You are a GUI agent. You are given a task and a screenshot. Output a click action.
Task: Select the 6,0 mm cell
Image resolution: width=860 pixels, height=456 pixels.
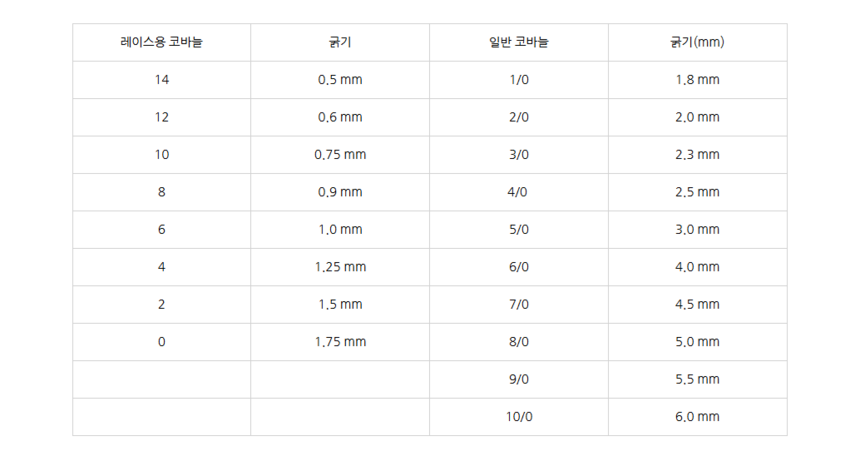coord(697,417)
